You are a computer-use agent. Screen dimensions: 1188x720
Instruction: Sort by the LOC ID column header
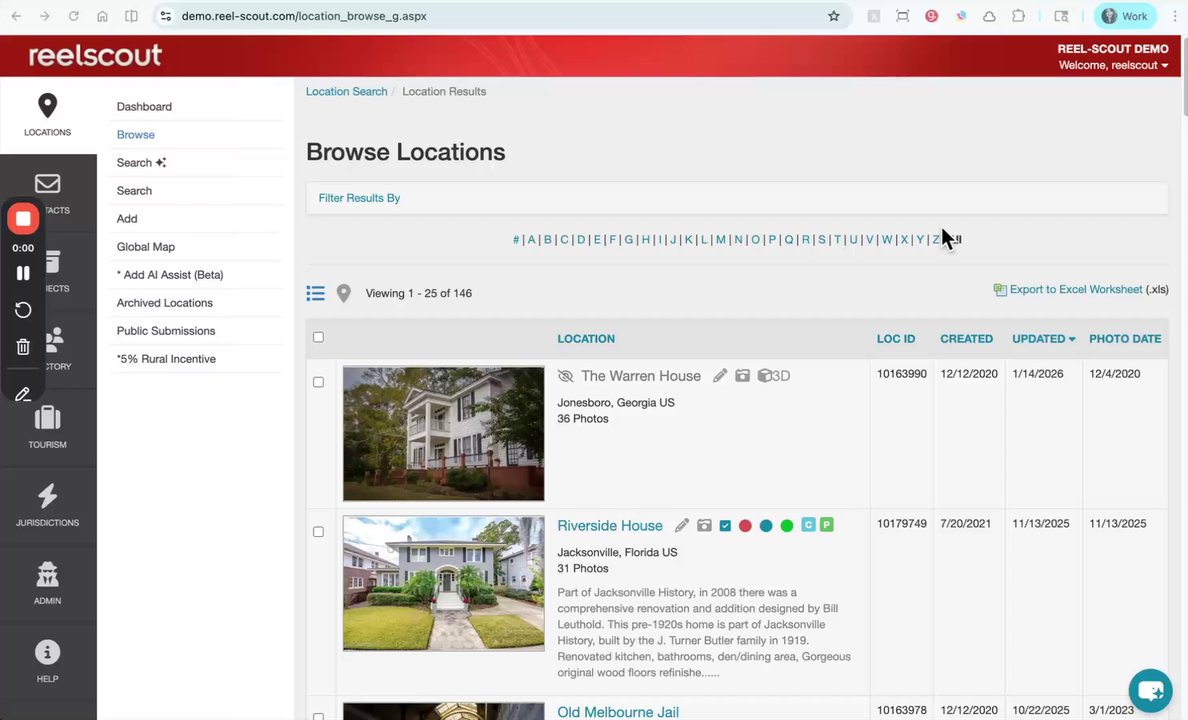click(x=896, y=339)
